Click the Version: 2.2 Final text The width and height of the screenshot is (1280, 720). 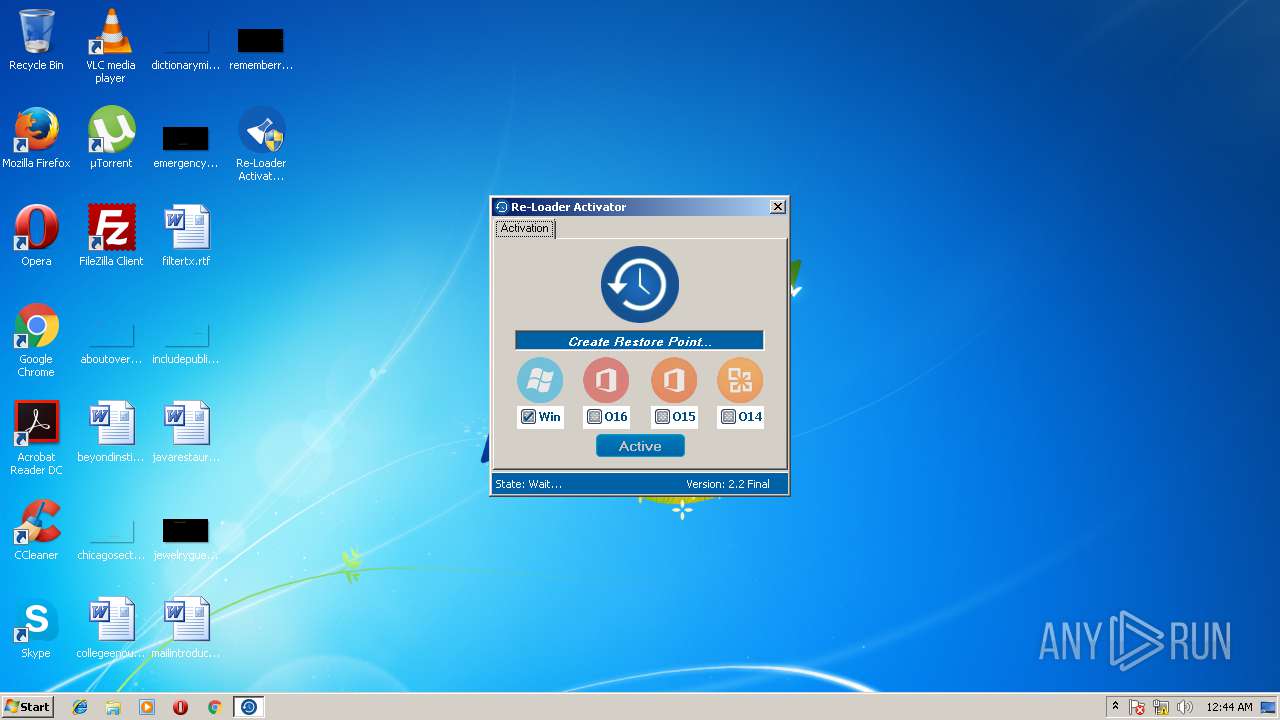[728, 484]
